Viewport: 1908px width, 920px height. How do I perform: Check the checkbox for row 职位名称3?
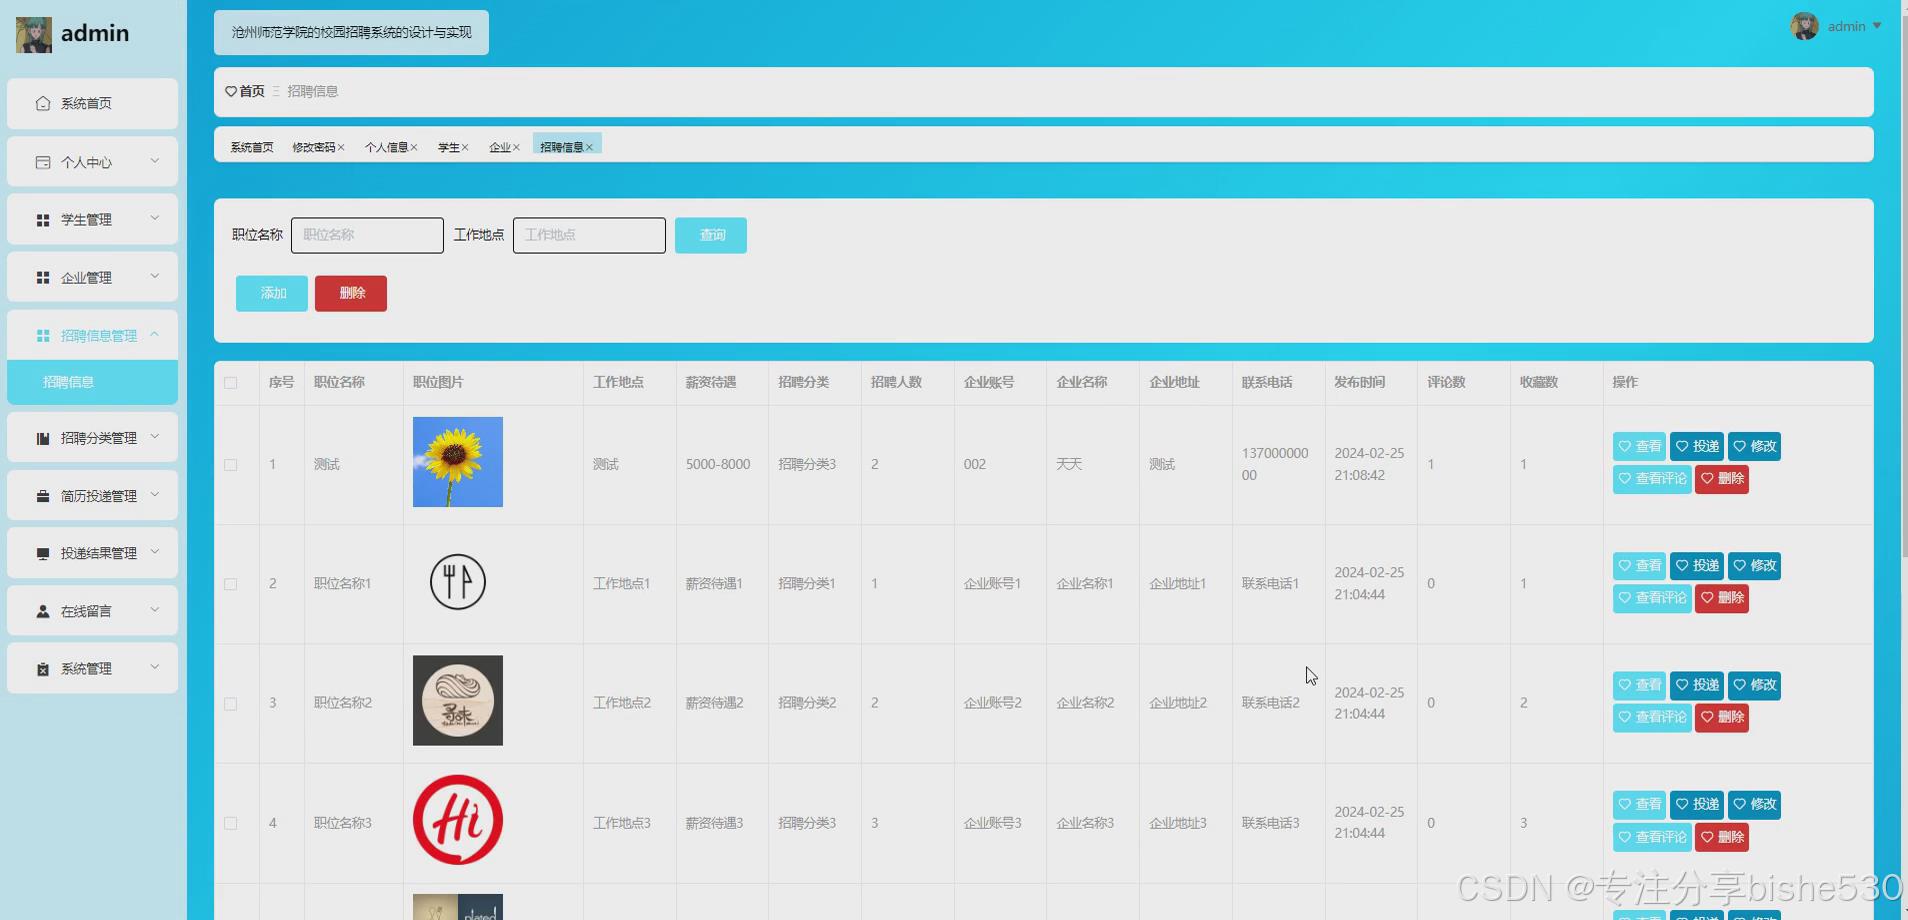click(231, 823)
